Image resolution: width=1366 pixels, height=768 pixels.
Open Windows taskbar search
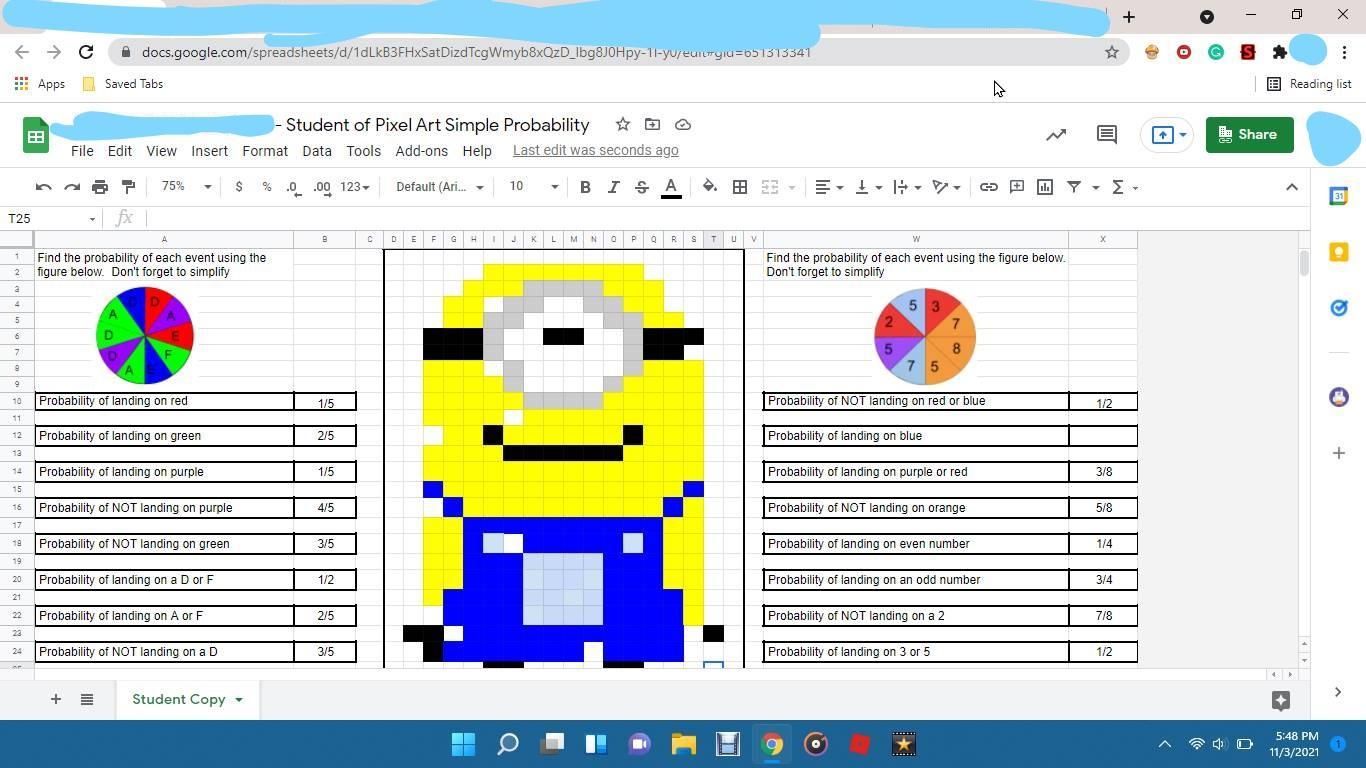click(x=508, y=744)
